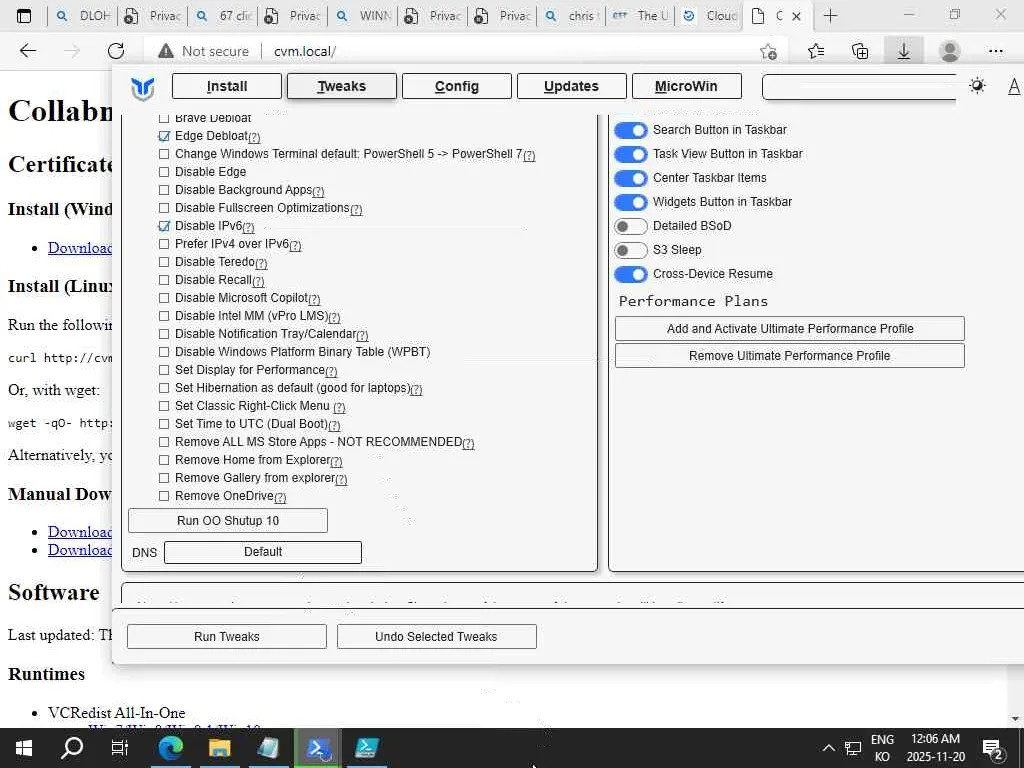
Task: Enable the S3 Sleep toggle
Action: click(x=631, y=250)
